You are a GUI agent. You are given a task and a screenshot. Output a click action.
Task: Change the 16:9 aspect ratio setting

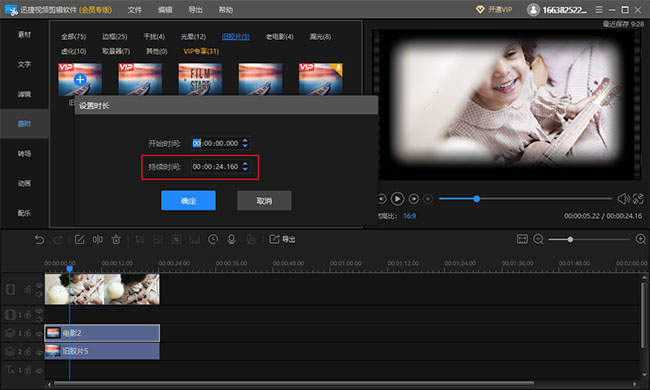[x=409, y=216]
